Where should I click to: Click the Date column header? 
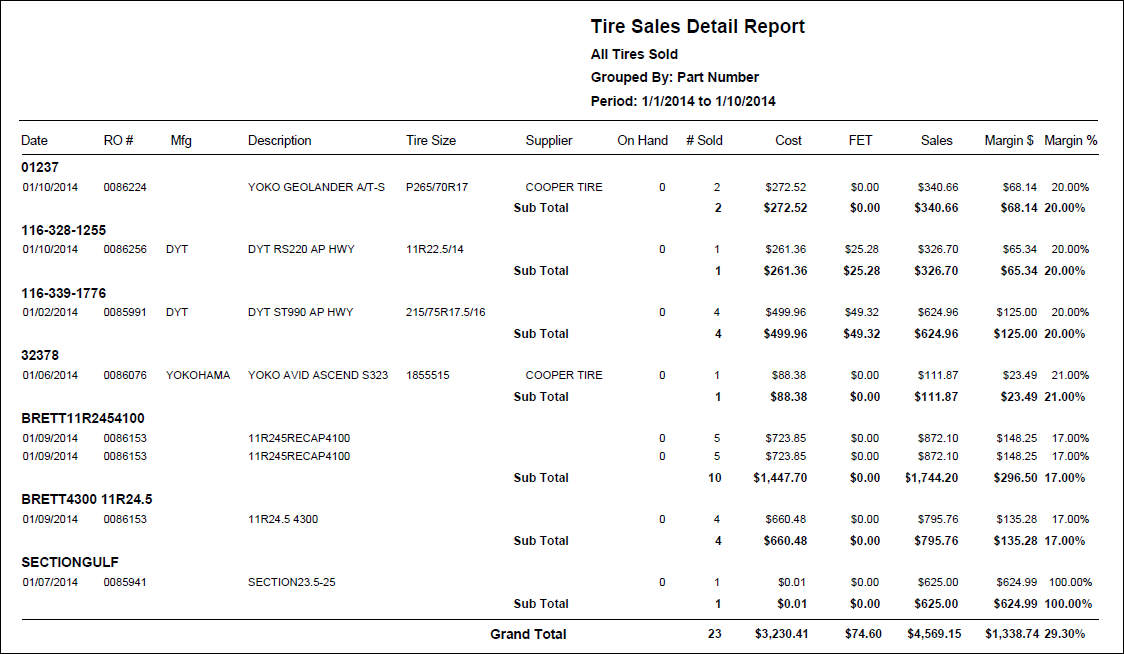coord(34,141)
